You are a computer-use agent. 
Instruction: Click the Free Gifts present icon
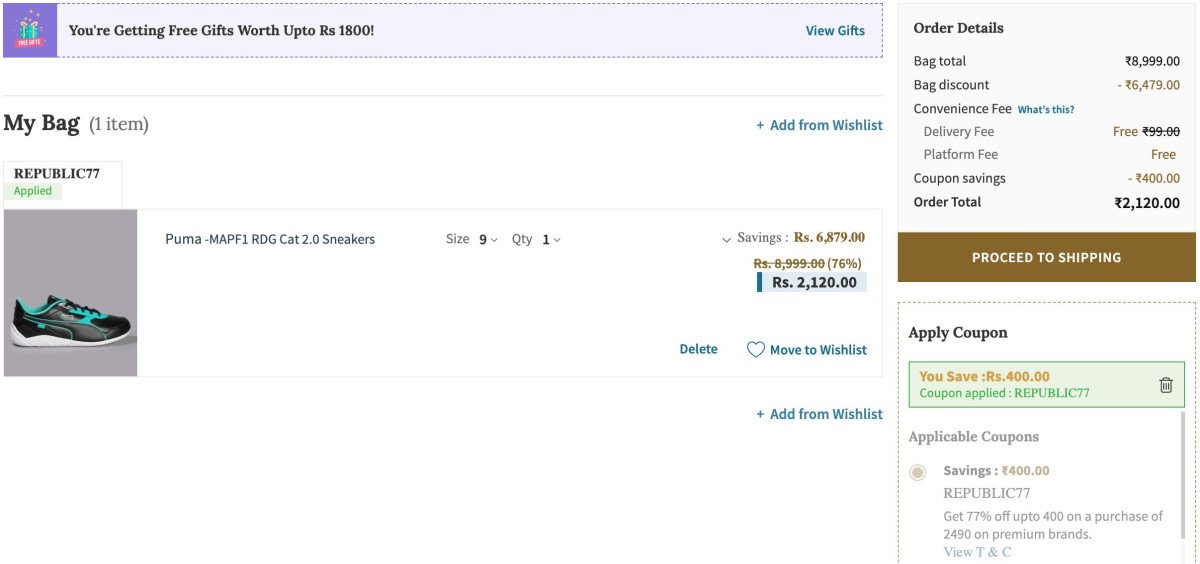pyautogui.click(x=30, y=30)
